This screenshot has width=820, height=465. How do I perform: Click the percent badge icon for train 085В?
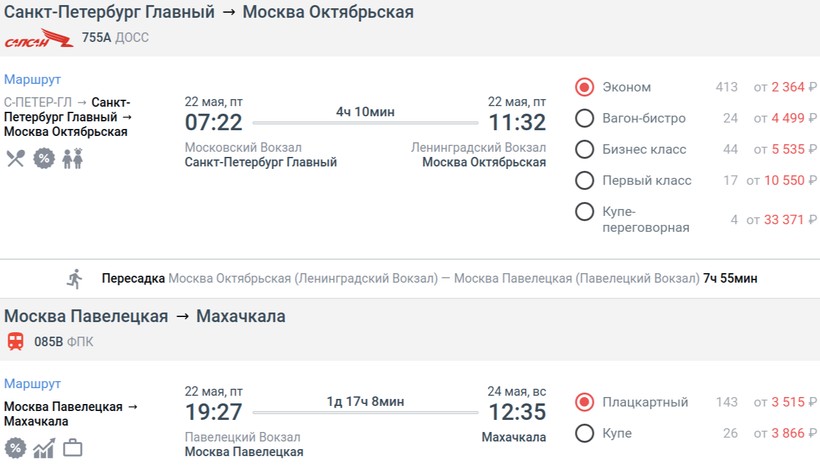pos(15,448)
